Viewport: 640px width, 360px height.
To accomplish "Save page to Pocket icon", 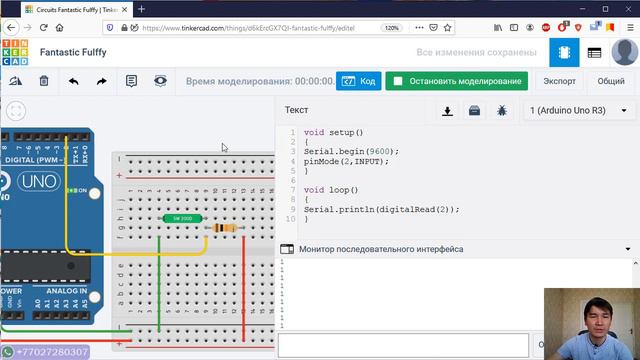I will click(x=433, y=28).
